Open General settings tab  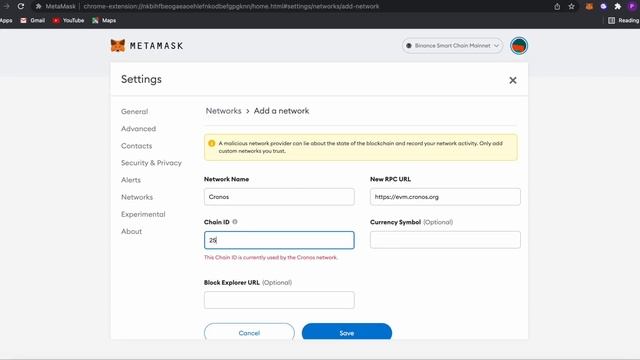(134, 111)
